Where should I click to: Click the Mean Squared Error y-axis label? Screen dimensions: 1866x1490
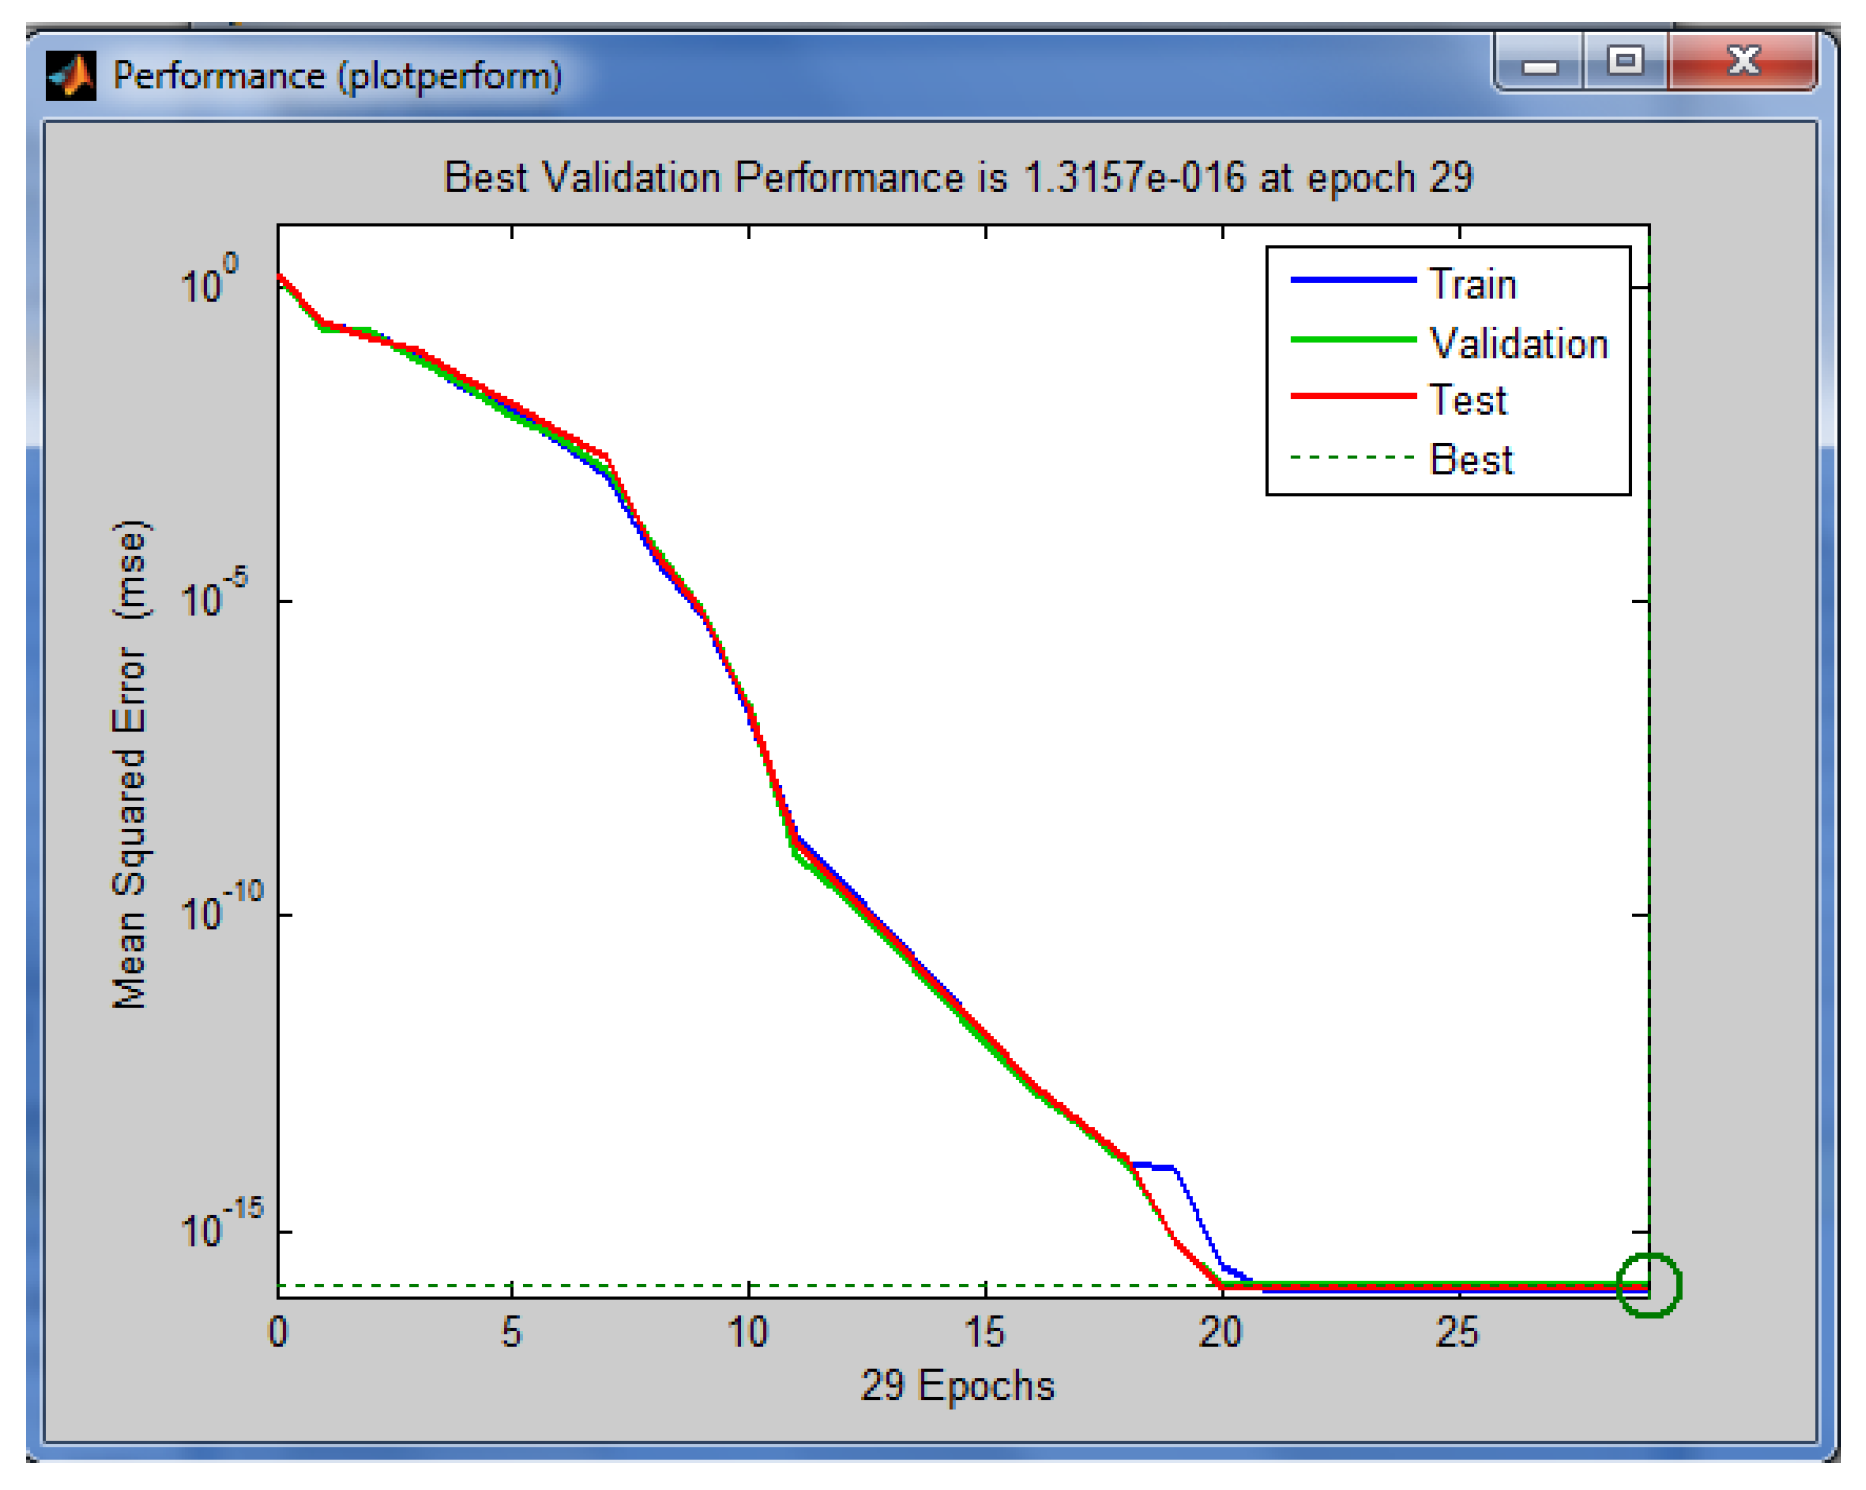130,765
